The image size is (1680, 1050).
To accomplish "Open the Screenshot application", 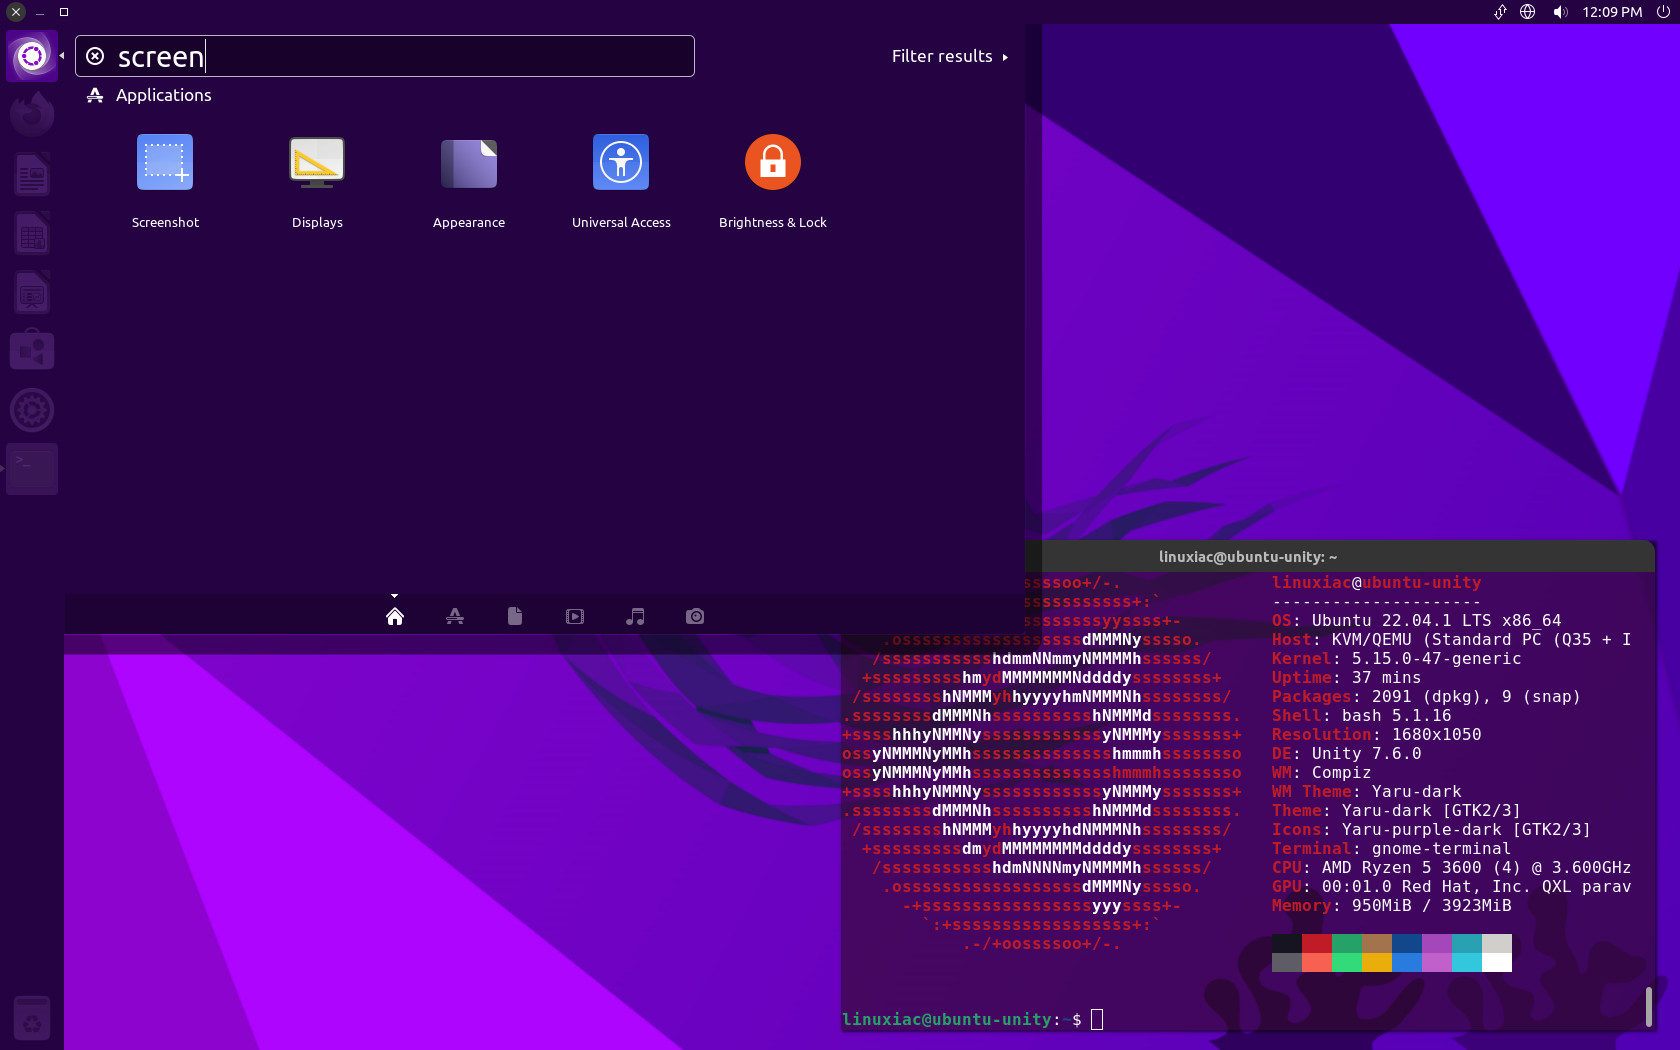I will point(165,162).
